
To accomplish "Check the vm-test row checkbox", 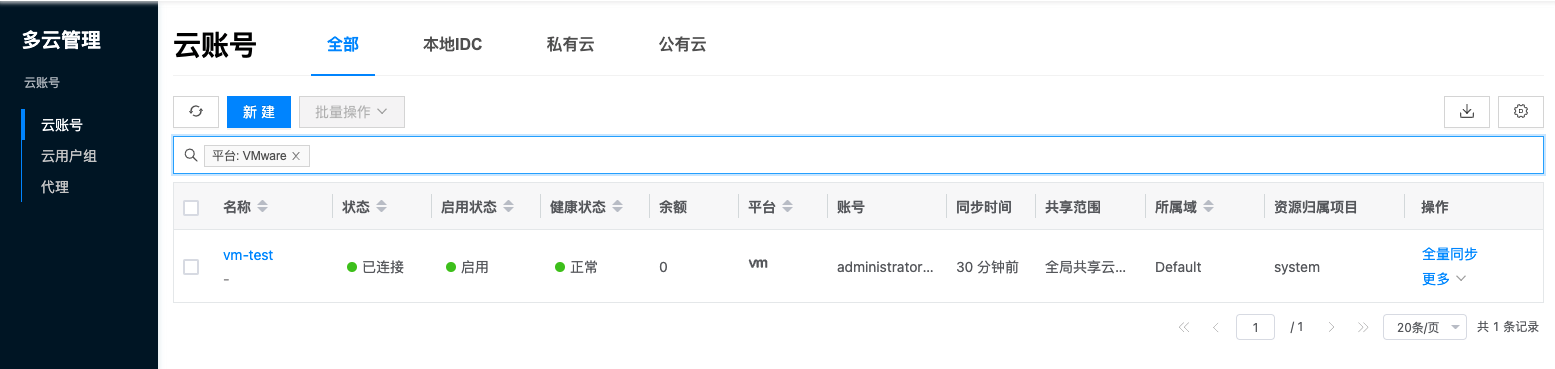I will 191,267.
